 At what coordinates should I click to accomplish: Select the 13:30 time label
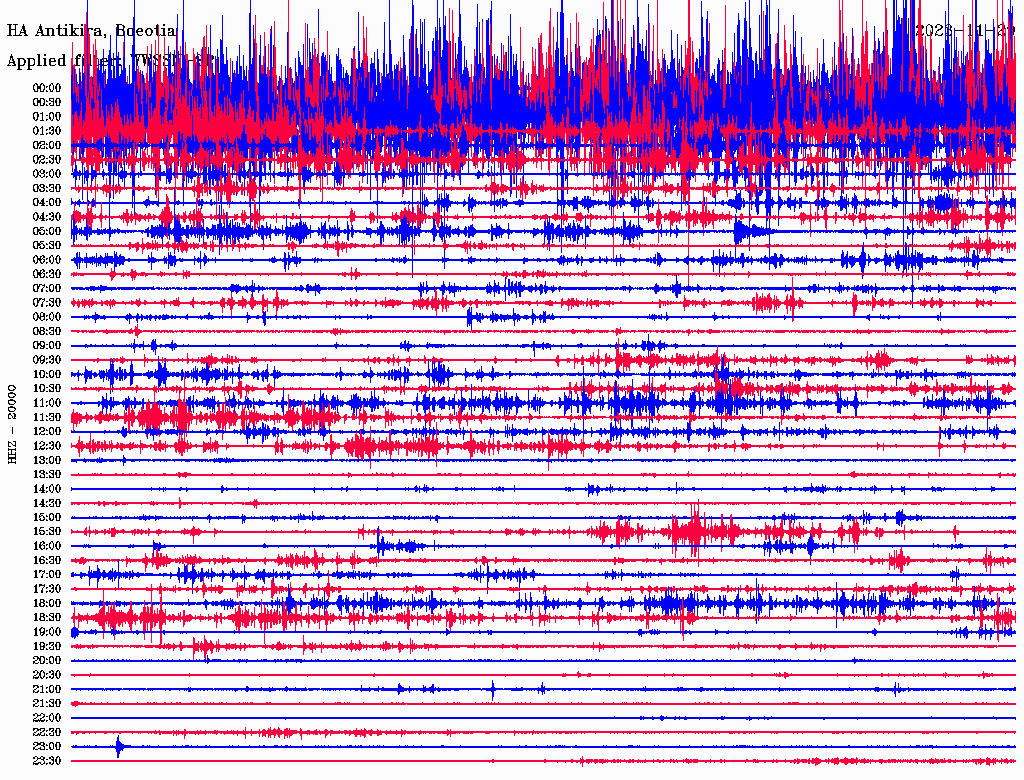[x=47, y=475]
